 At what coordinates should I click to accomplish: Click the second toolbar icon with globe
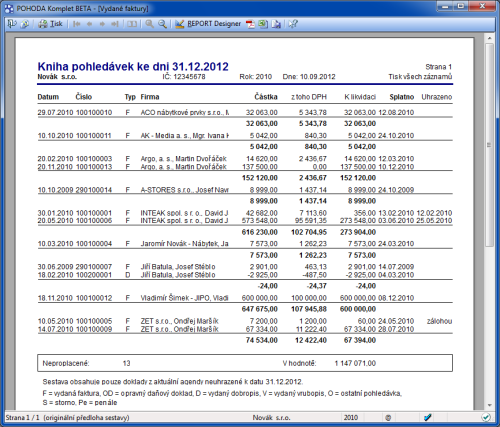(x=25, y=24)
